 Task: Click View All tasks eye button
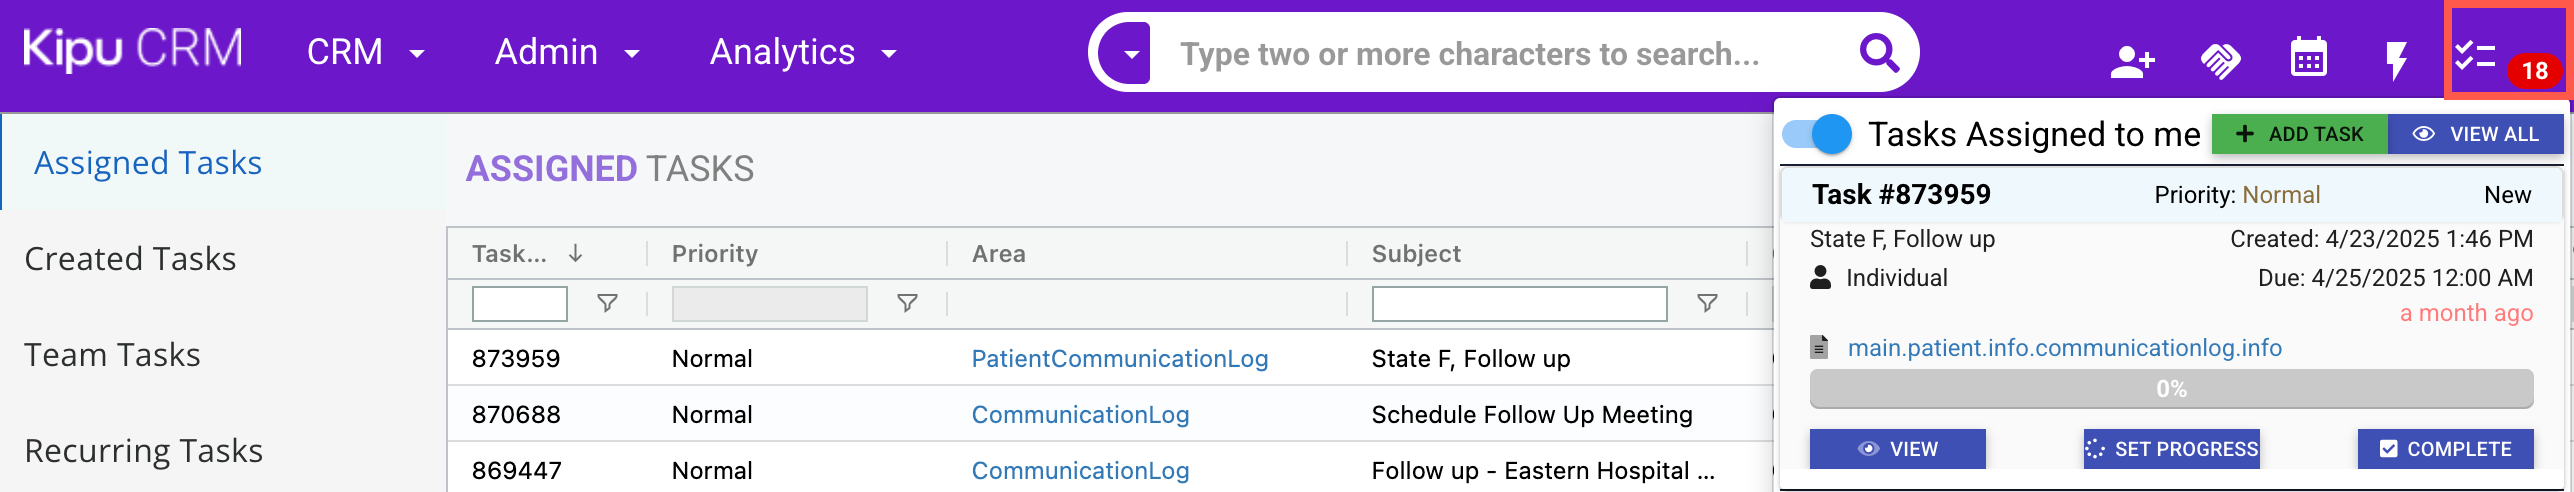[2475, 134]
